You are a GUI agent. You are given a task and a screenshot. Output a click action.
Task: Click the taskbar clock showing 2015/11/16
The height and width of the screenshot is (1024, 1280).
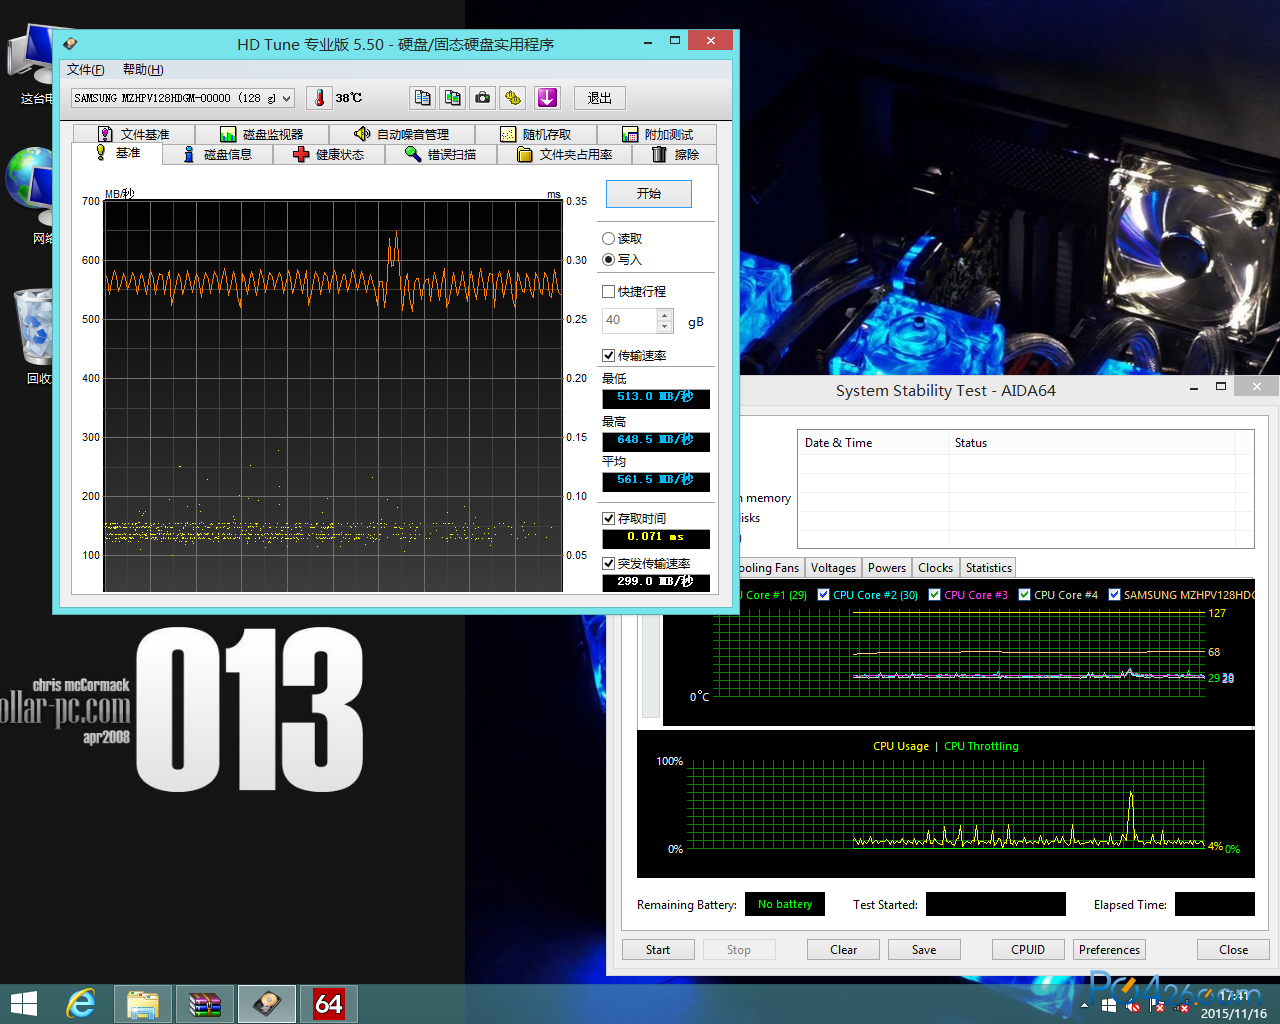tap(1234, 1004)
